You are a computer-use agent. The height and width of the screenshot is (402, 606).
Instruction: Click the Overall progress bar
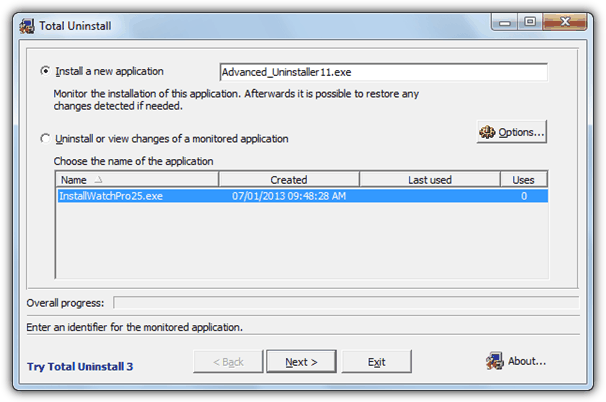(345, 301)
